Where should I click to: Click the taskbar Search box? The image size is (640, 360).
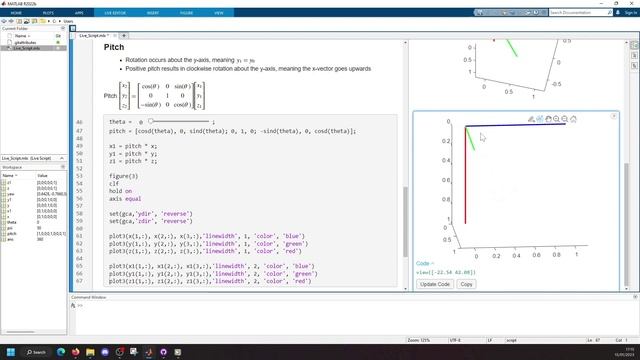36,352
